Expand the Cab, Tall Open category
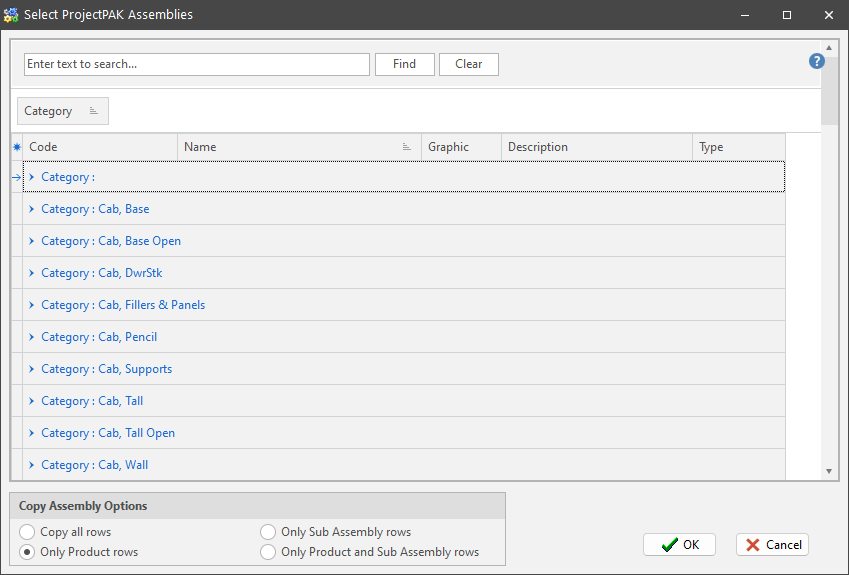Screen dimensions: 849x575 [x=32, y=433]
